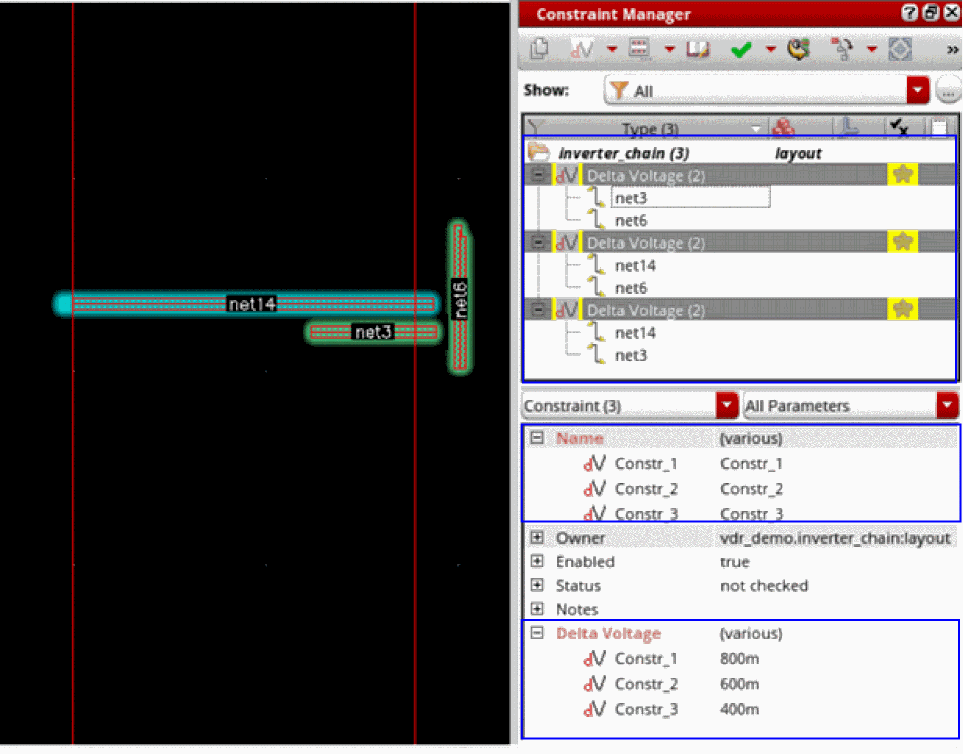Image resolution: width=963 pixels, height=754 pixels.
Task: Click Constr_1 name value field
Action: (751, 464)
